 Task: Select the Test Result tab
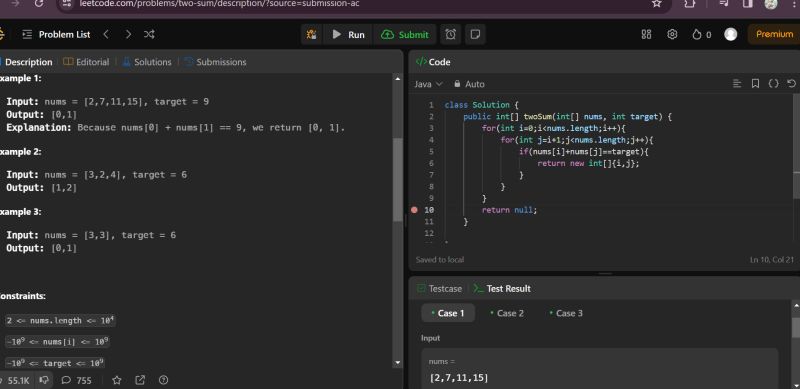click(x=502, y=288)
